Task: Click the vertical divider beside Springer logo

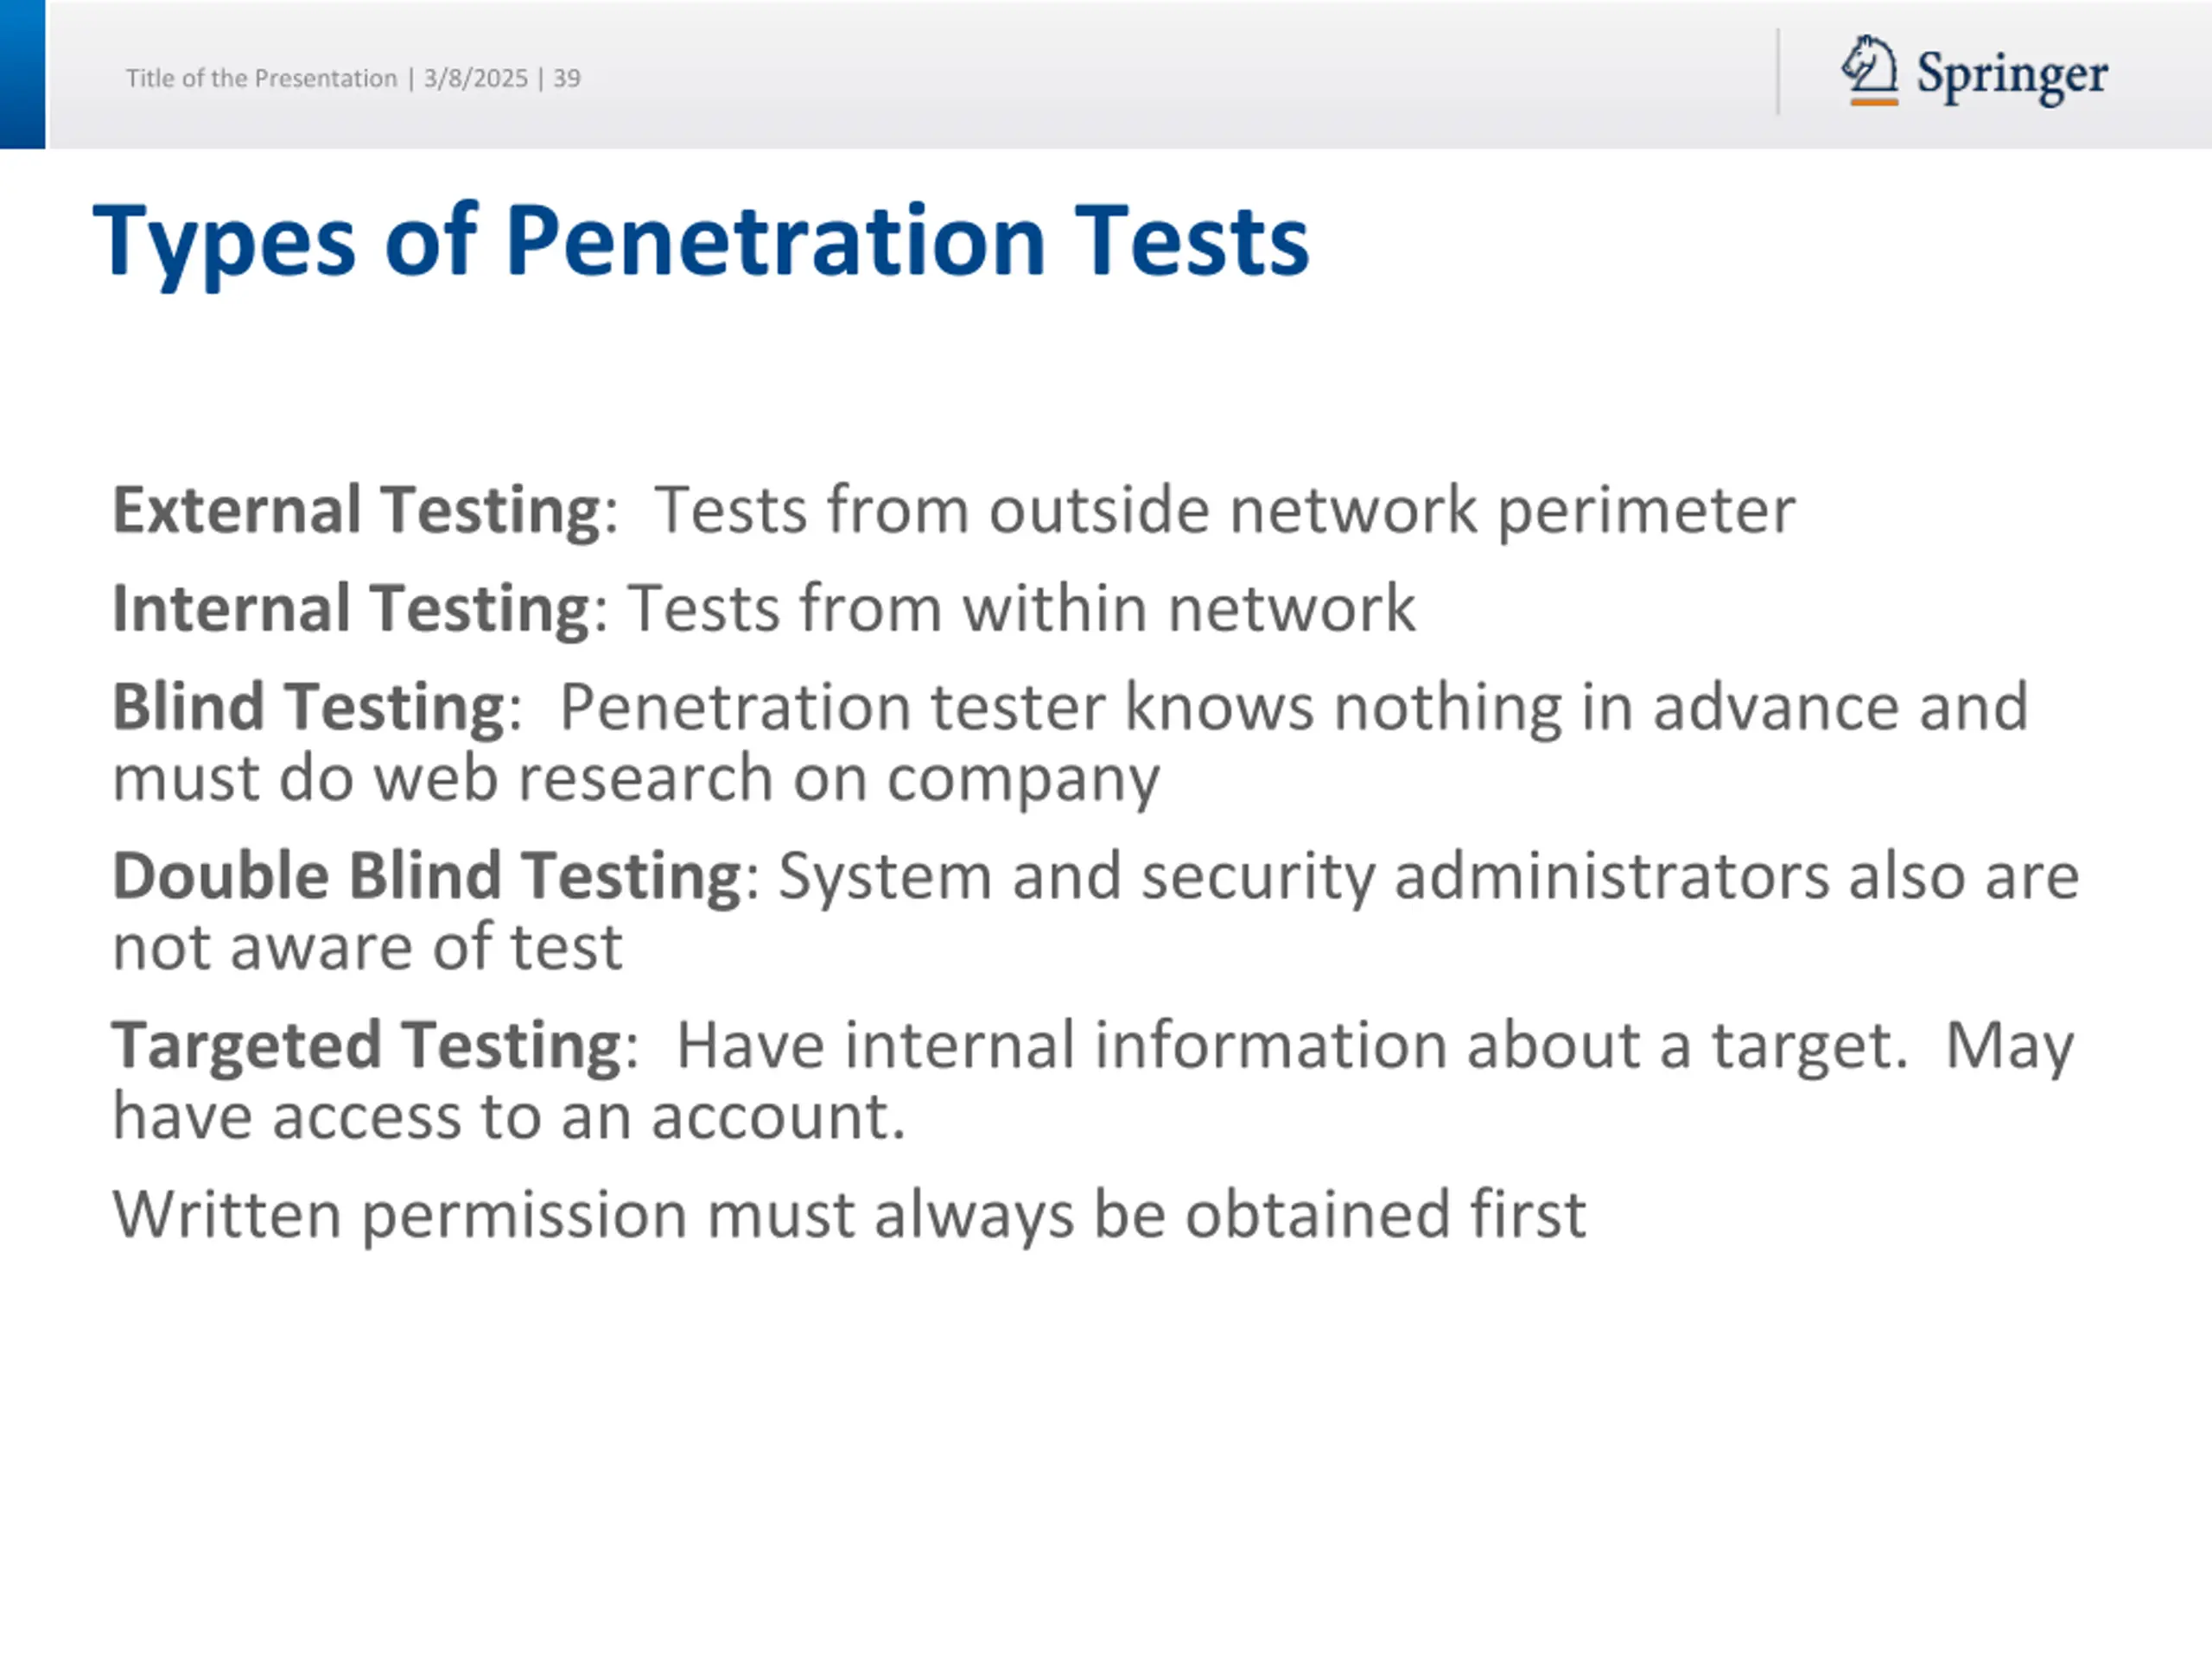Action: point(1778,71)
